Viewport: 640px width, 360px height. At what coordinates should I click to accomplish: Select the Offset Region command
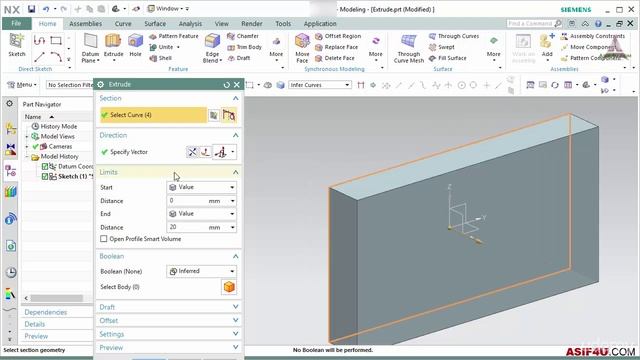[x=338, y=36]
